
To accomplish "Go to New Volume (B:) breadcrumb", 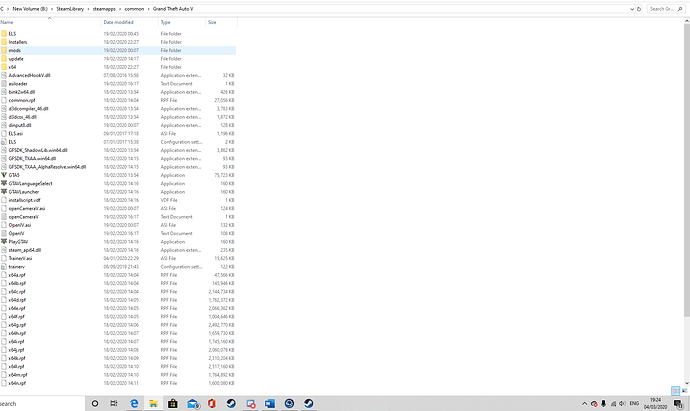I will click(x=30, y=9).
